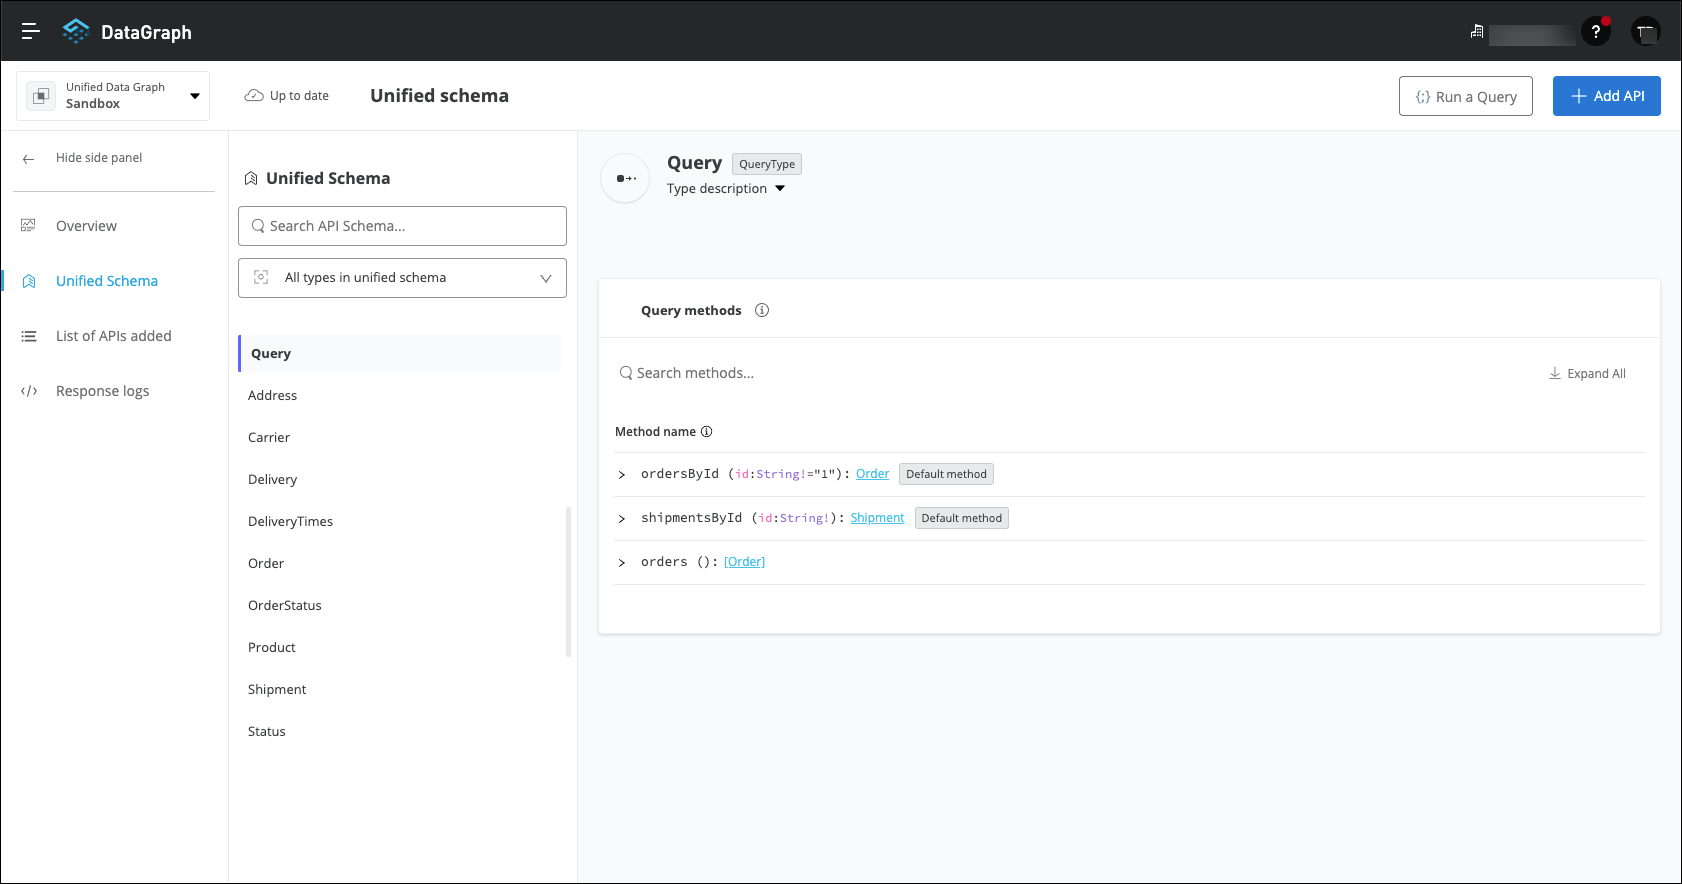This screenshot has width=1682, height=884.
Task: Expand the ordersById method row
Action: pyautogui.click(x=622, y=475)
